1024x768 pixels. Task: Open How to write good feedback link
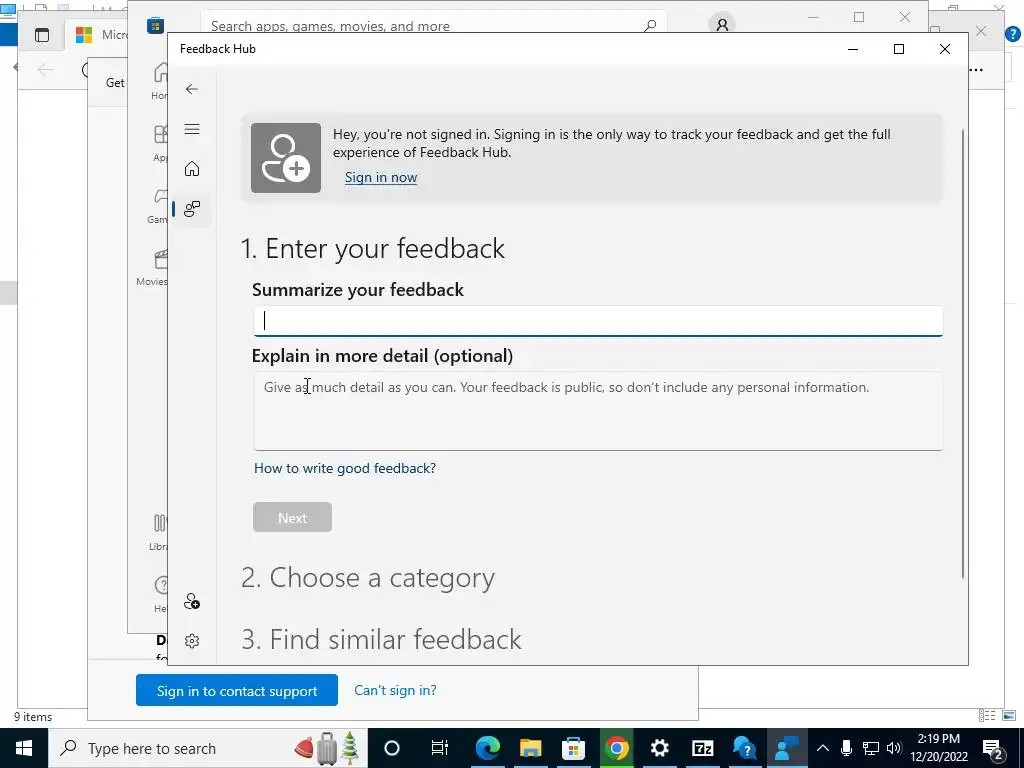(x=345, y=468)
